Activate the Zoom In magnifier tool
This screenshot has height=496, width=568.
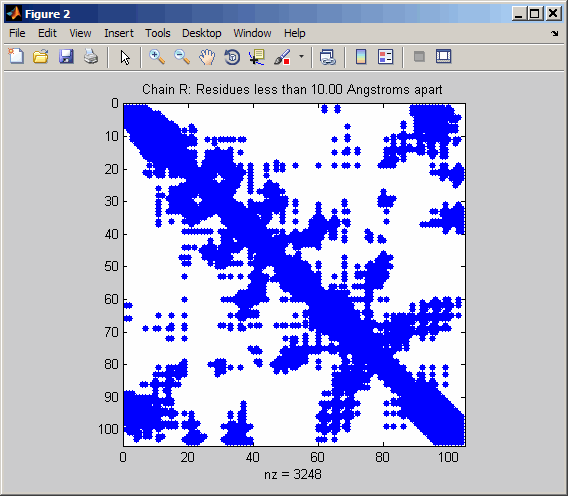[157, 57]
